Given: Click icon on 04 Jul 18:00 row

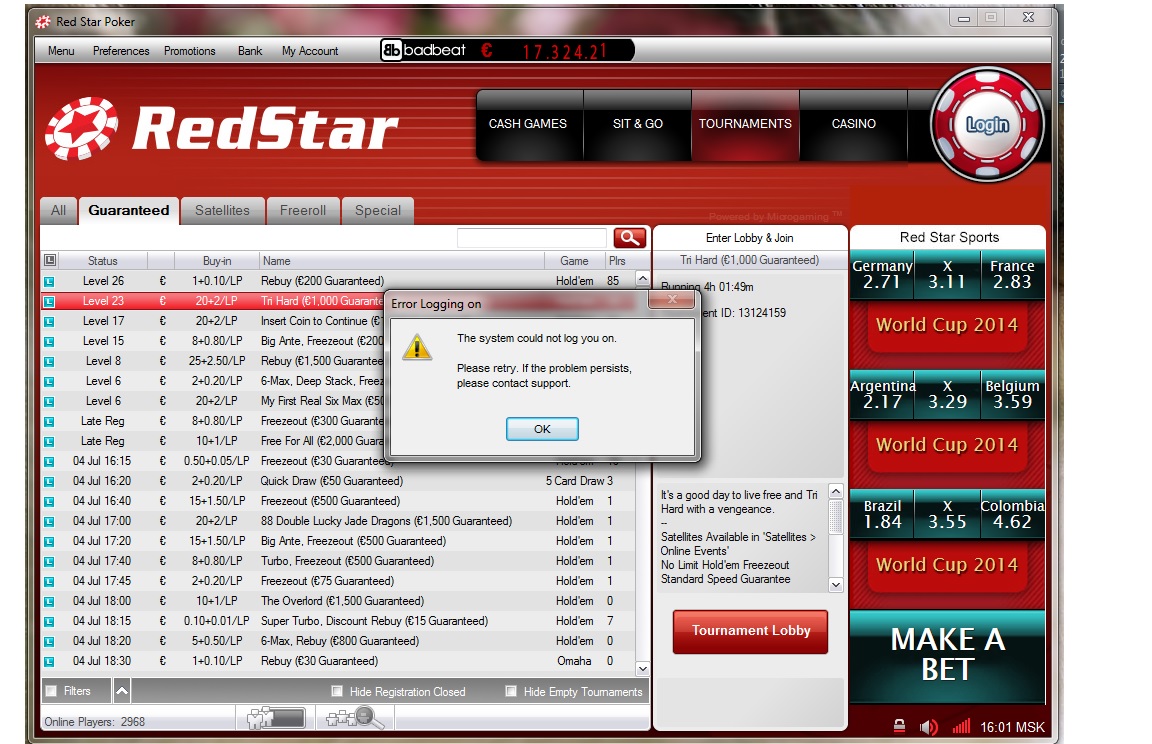Looking at the screenshot, I should point(49,602).
